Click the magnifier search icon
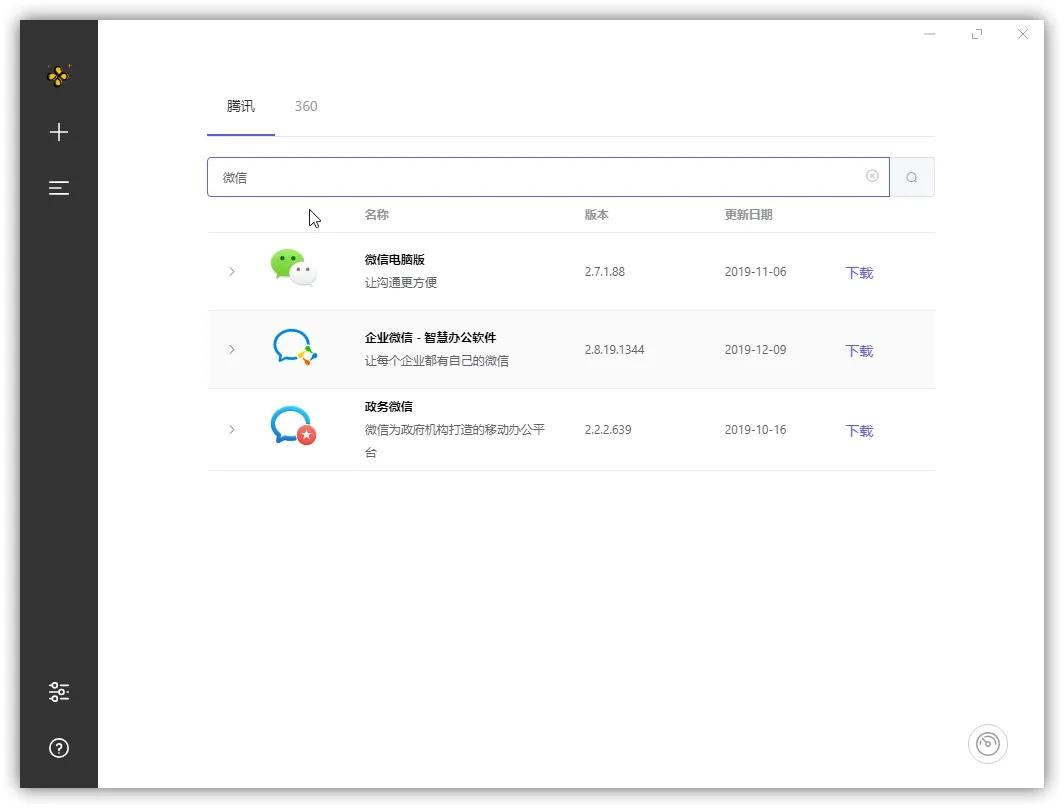Viewport: 1064px width, 808px height. [911, 176]
